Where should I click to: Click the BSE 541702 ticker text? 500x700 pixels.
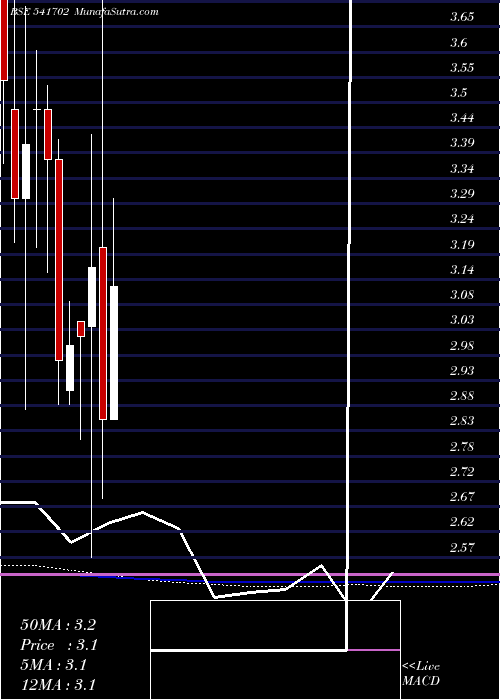(x=39, y=12)
